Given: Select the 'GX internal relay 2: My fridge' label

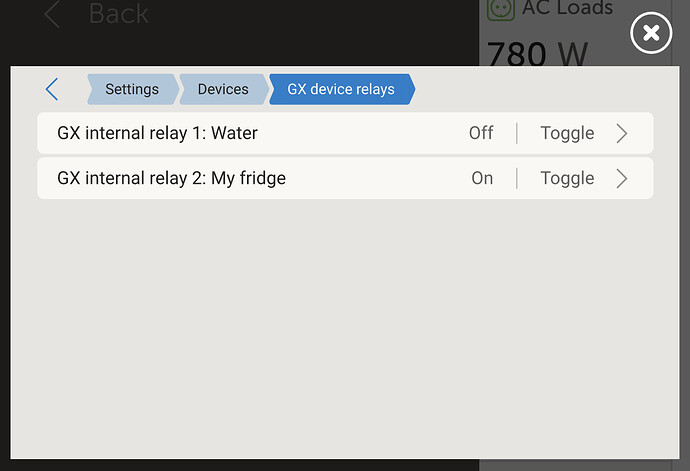Looking at the screenshot, I should pyautogui.click(x=171, y=178).
